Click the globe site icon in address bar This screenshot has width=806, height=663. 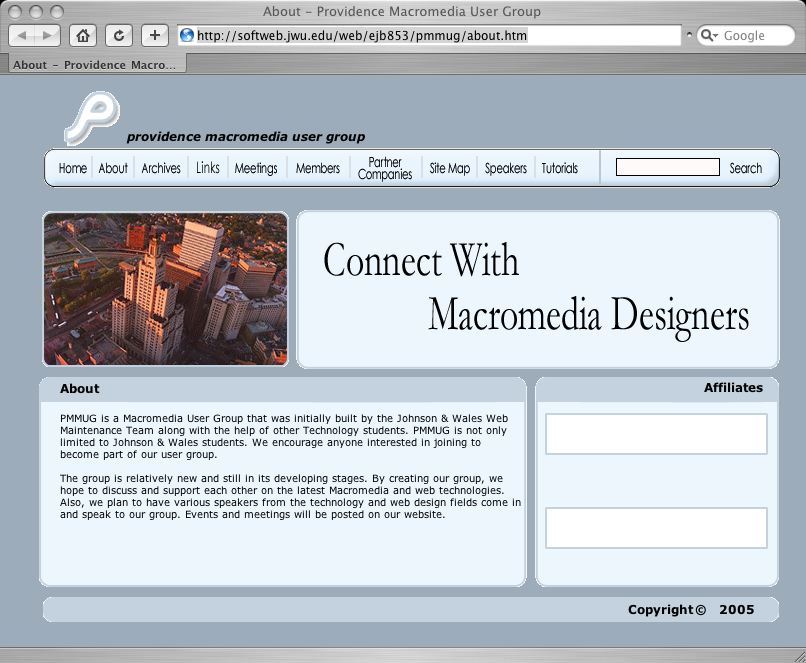pyautogui.click(x=187, y=35)
